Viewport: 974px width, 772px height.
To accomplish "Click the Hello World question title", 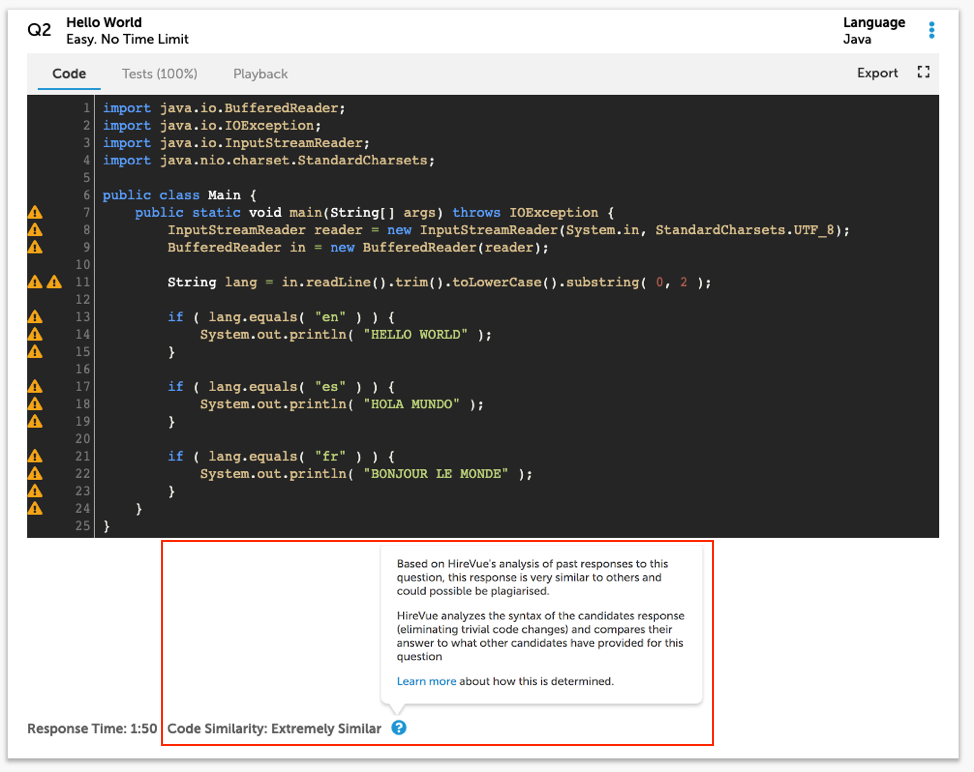I will 104,22.
